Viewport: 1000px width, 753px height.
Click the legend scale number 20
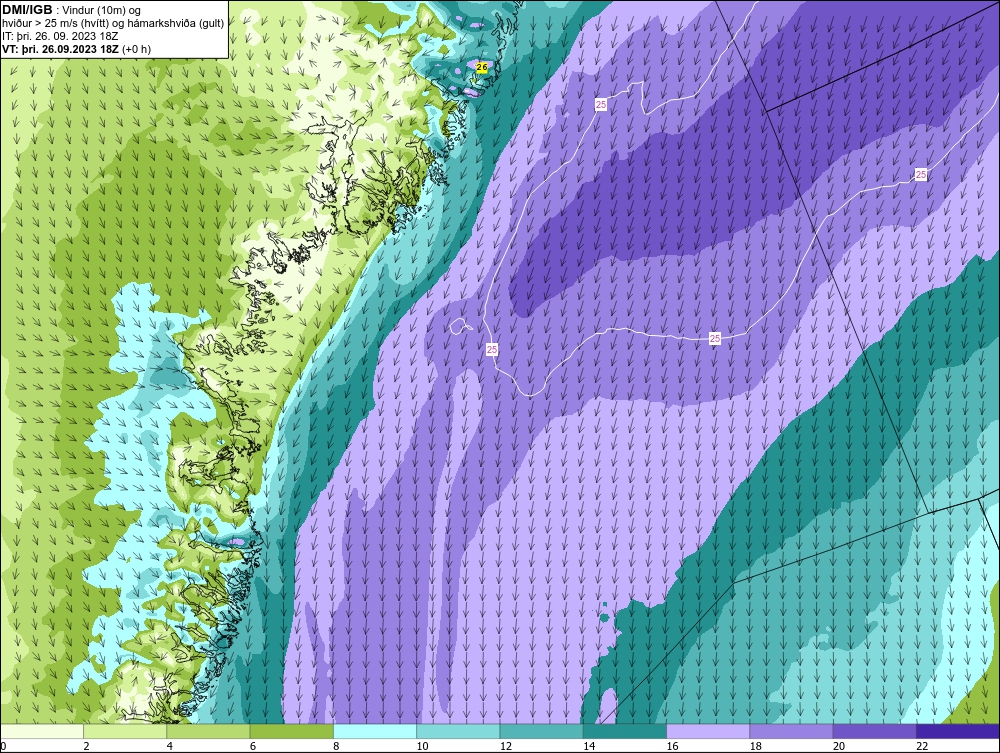coord(839,747)
